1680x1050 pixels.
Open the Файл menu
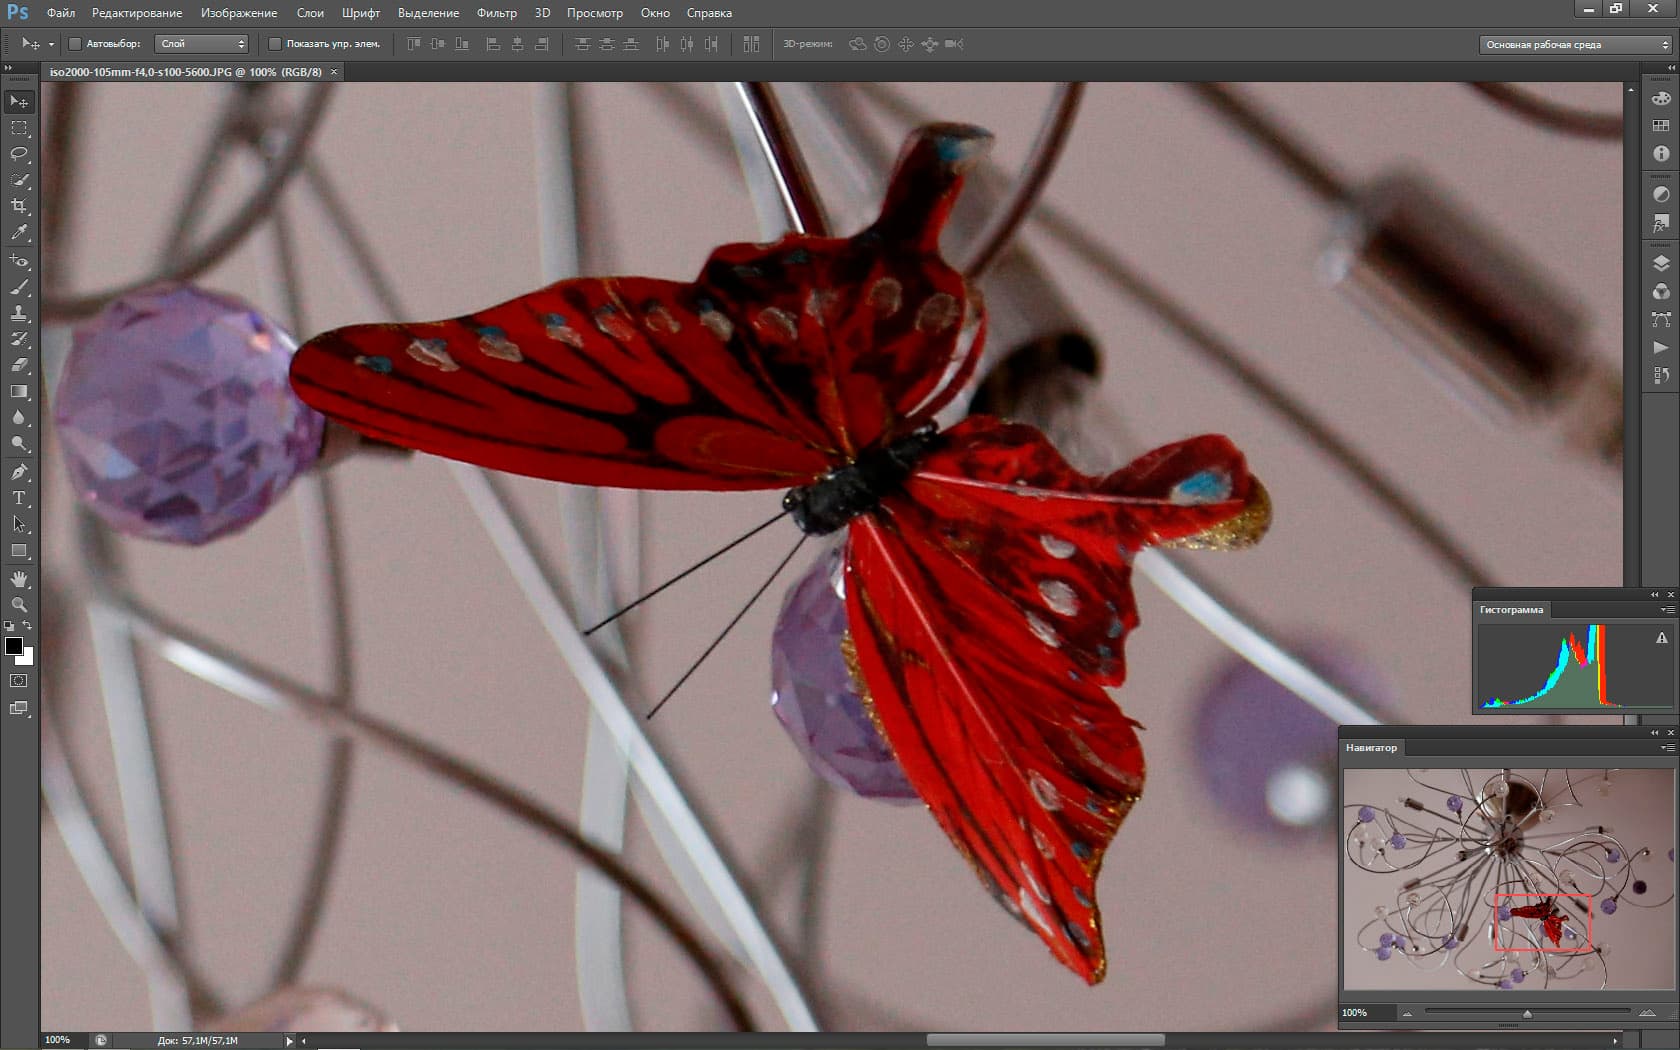tap(61, 13)
